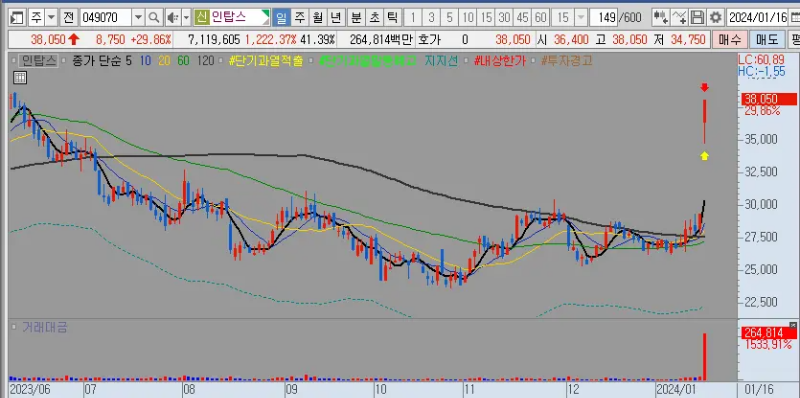The width and height of the screenshot is (800, 398).
Task: Select the 년 yearly chart period
Action: pos(336,18)
